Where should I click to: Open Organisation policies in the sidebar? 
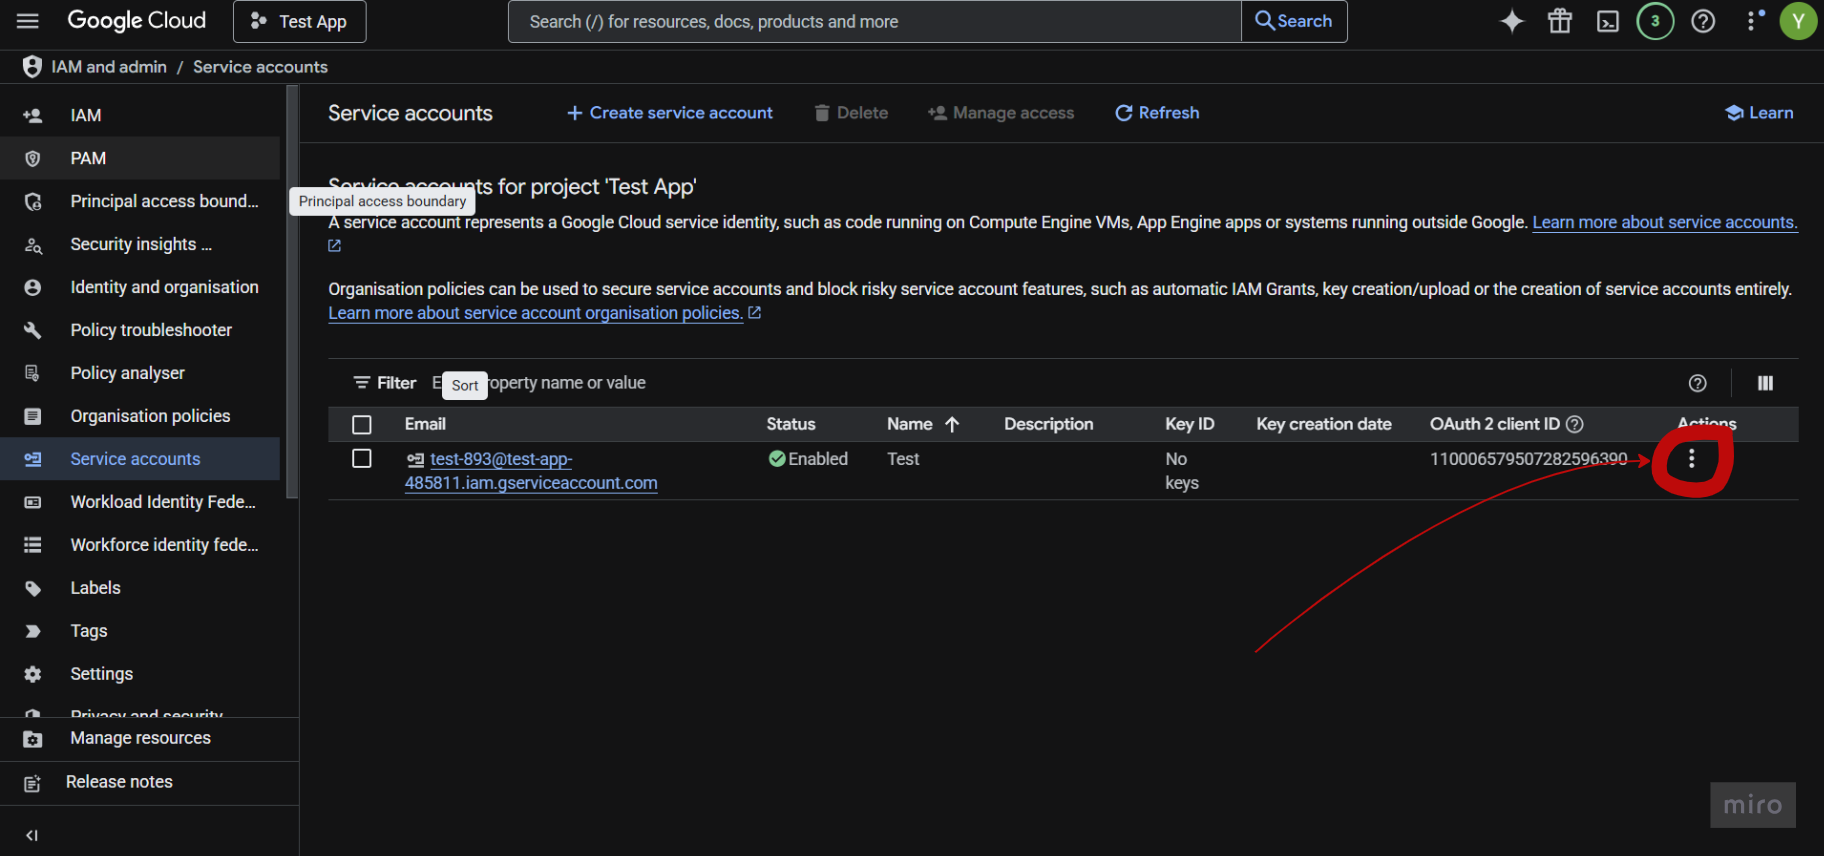pyautogui.click(x=140, y=416)
